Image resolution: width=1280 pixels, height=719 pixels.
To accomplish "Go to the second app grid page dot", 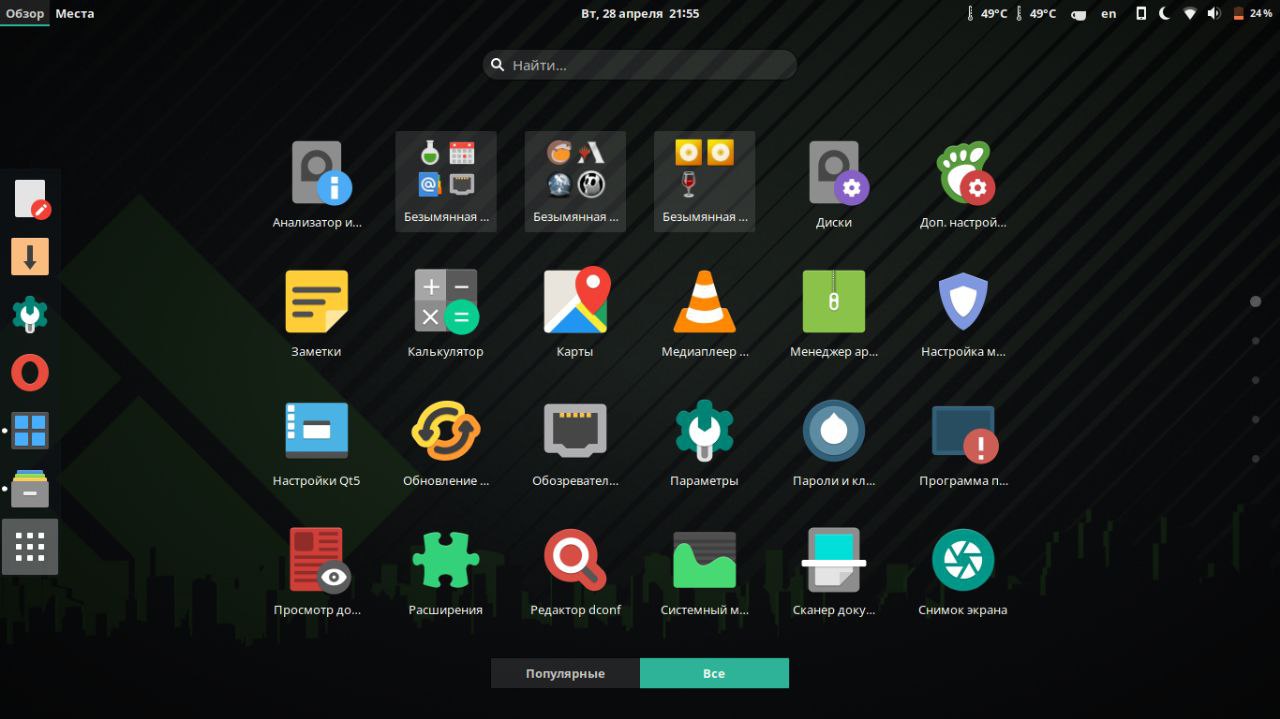I will coord(1255,341).
